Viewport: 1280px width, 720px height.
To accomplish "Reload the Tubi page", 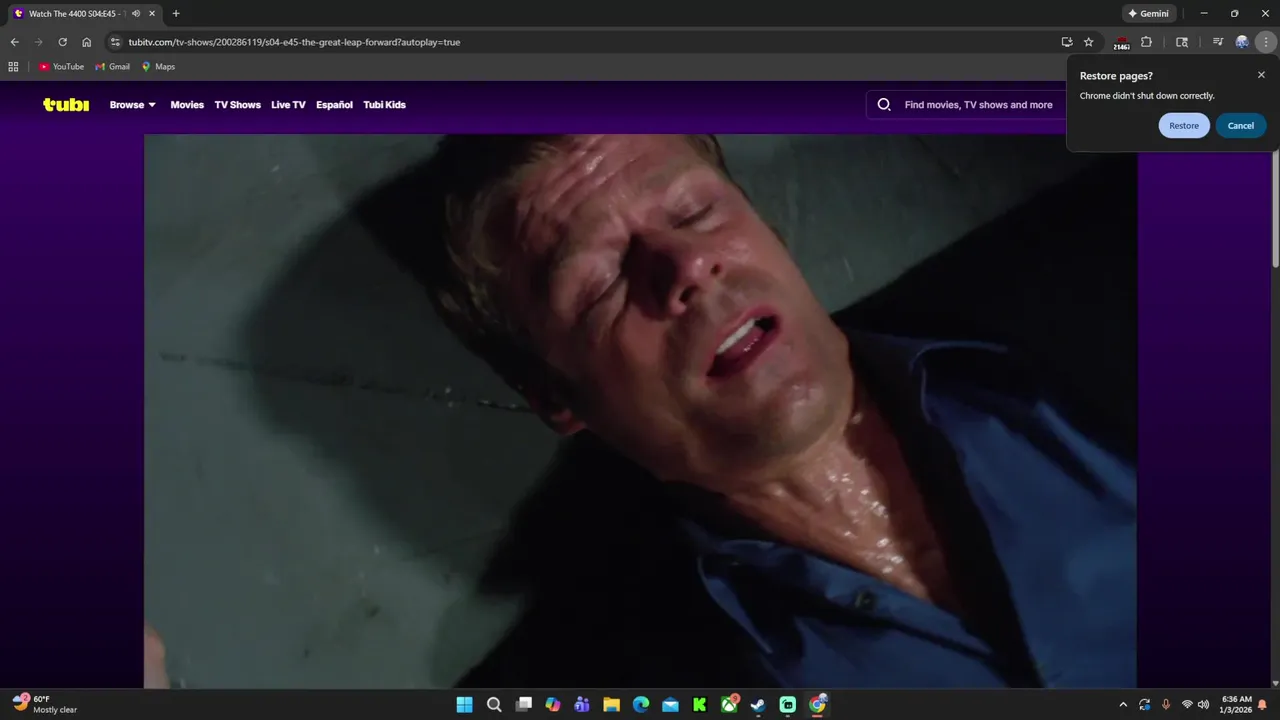I will pos(62,42).
